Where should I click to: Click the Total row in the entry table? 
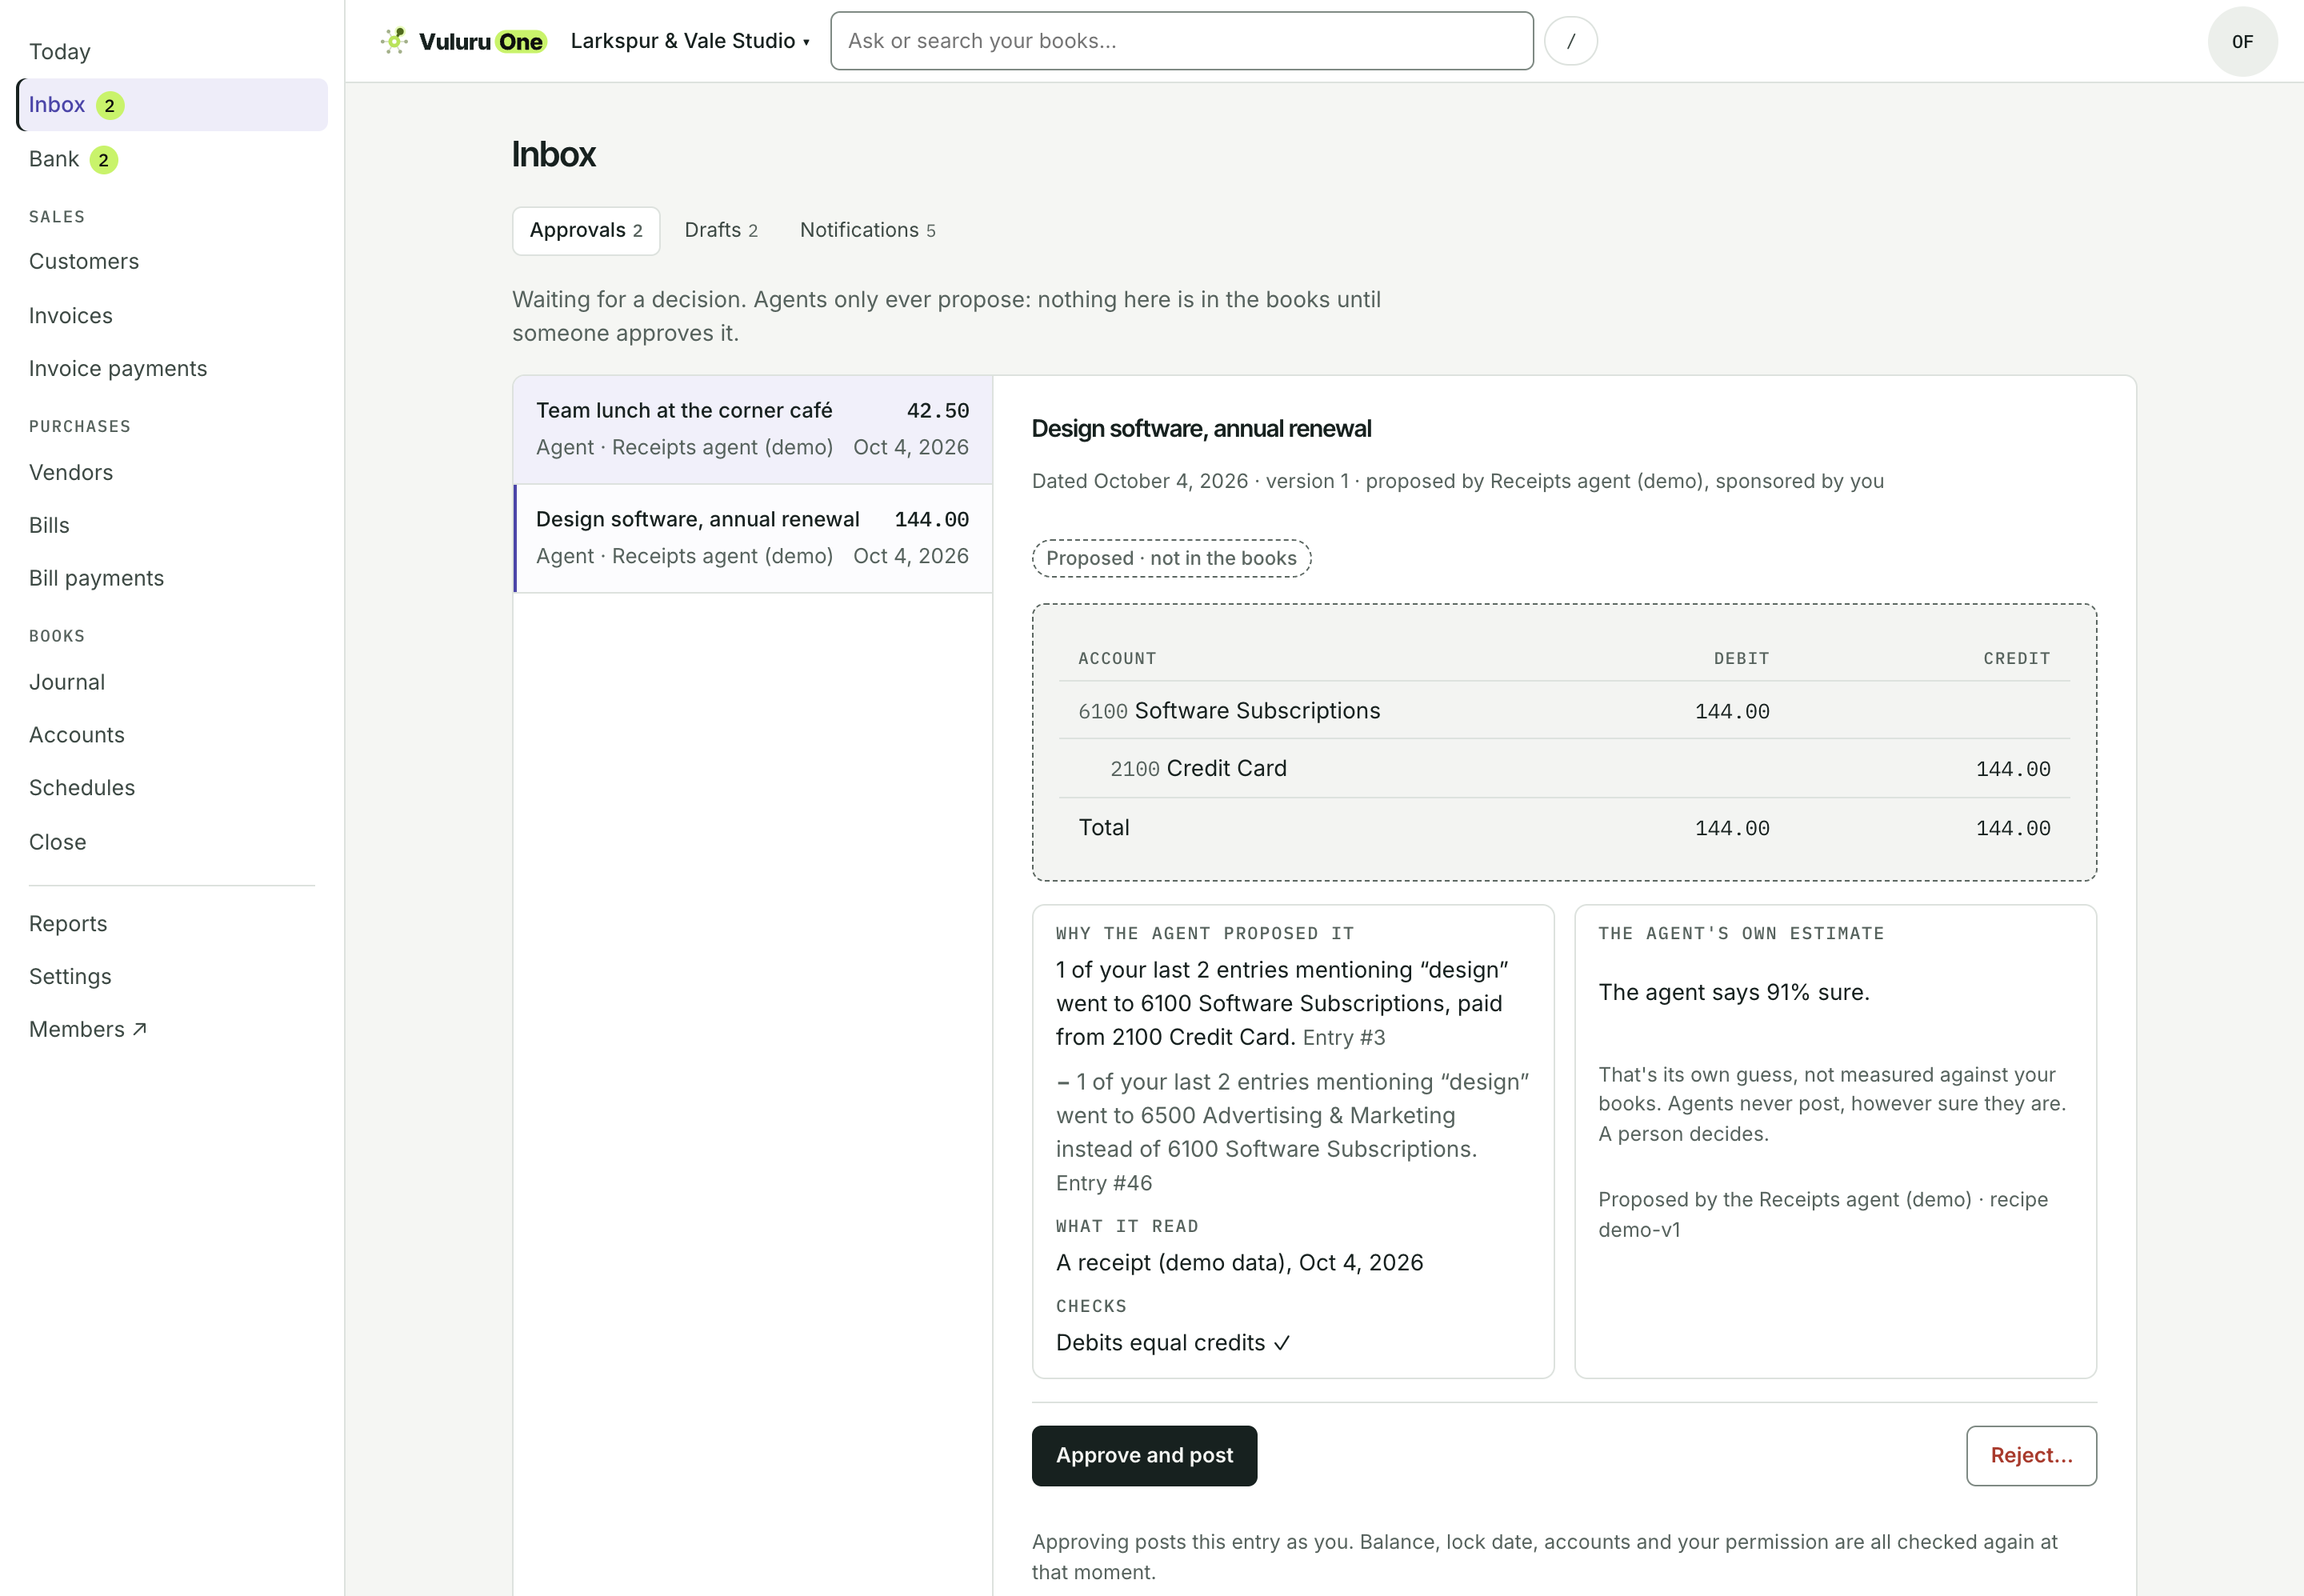[1564, 828]
